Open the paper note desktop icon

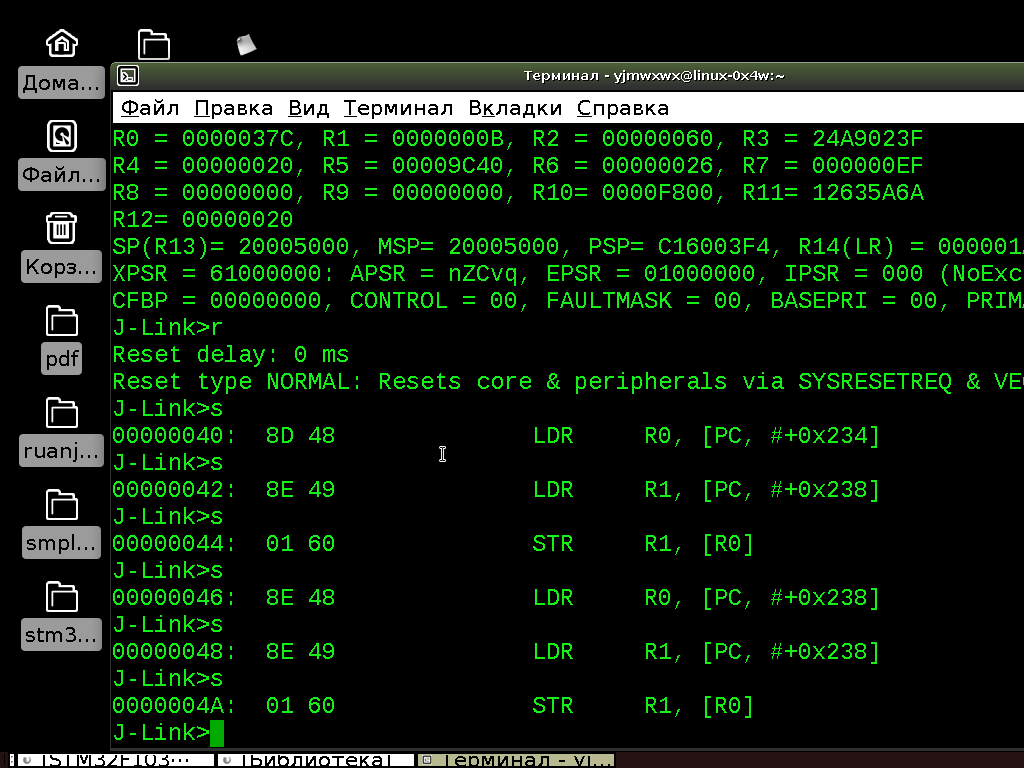pos(246,44)
